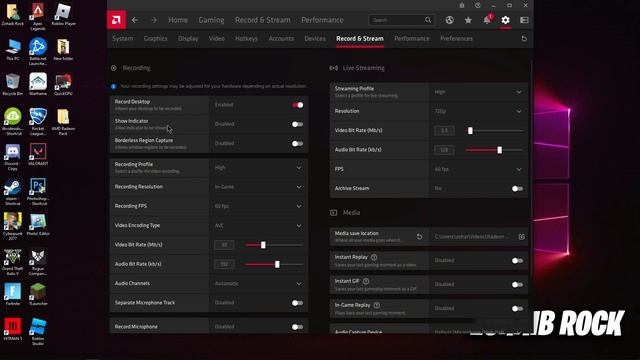Open favorites star icon
The width and height of the screenshot is (640, 360).
pyautogui.click(x=468, y=20)
